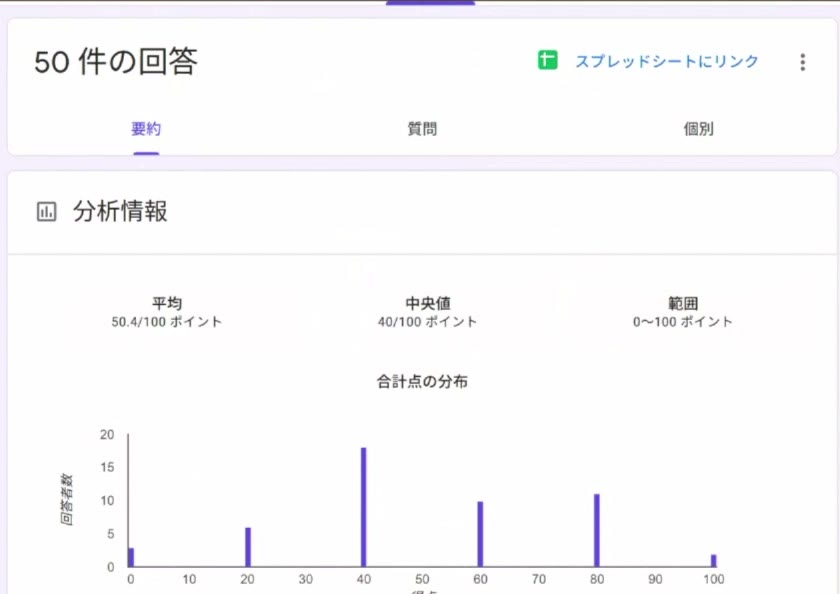840x594 pixels.
Task: Switch to the 個別 tab
Action: click(x=699, y=129)
